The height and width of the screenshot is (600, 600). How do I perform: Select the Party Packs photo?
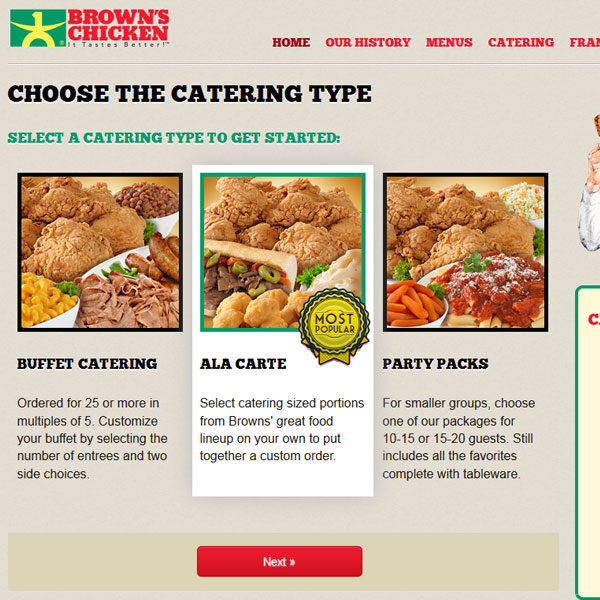[465, 252]
